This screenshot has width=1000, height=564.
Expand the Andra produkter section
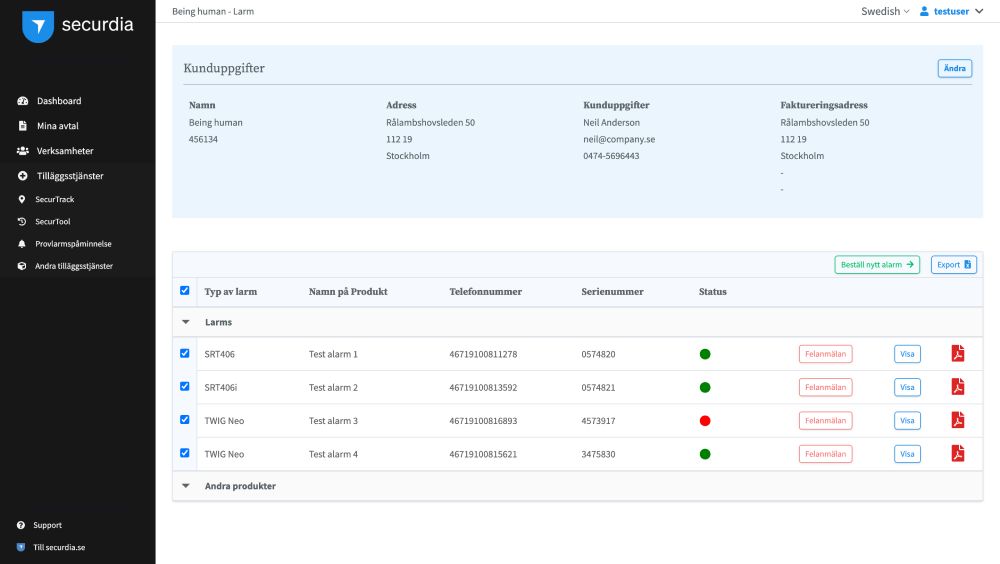click(x=185, y=486)
